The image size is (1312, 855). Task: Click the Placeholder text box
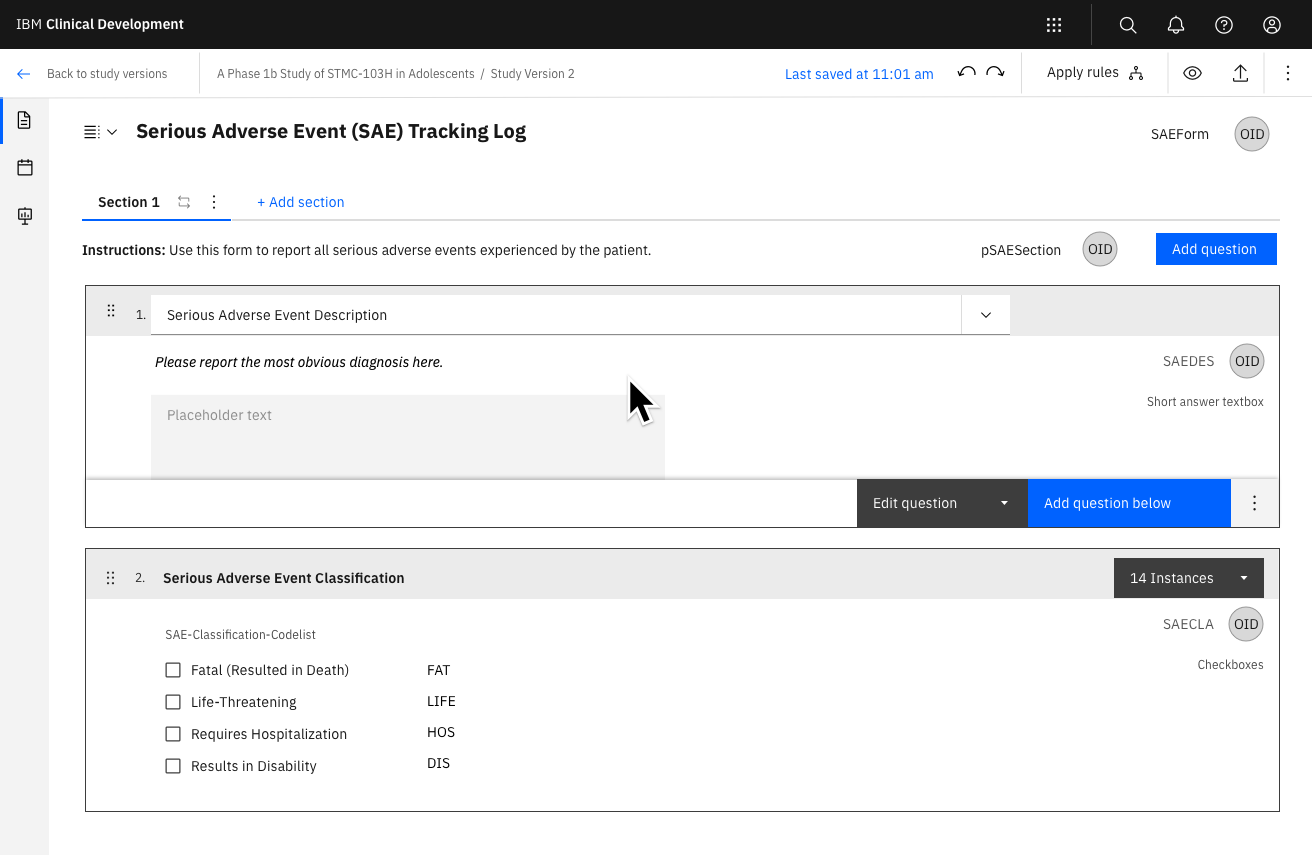pos(408,436)
